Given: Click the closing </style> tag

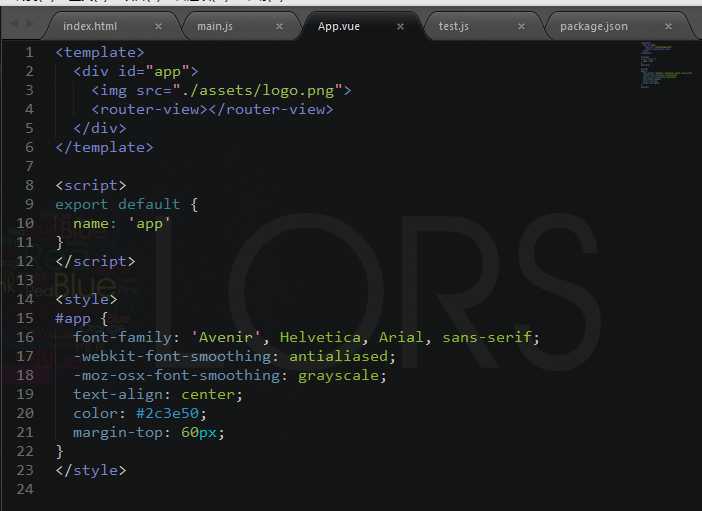Looking at the screenshot, I should click(91, 470).
